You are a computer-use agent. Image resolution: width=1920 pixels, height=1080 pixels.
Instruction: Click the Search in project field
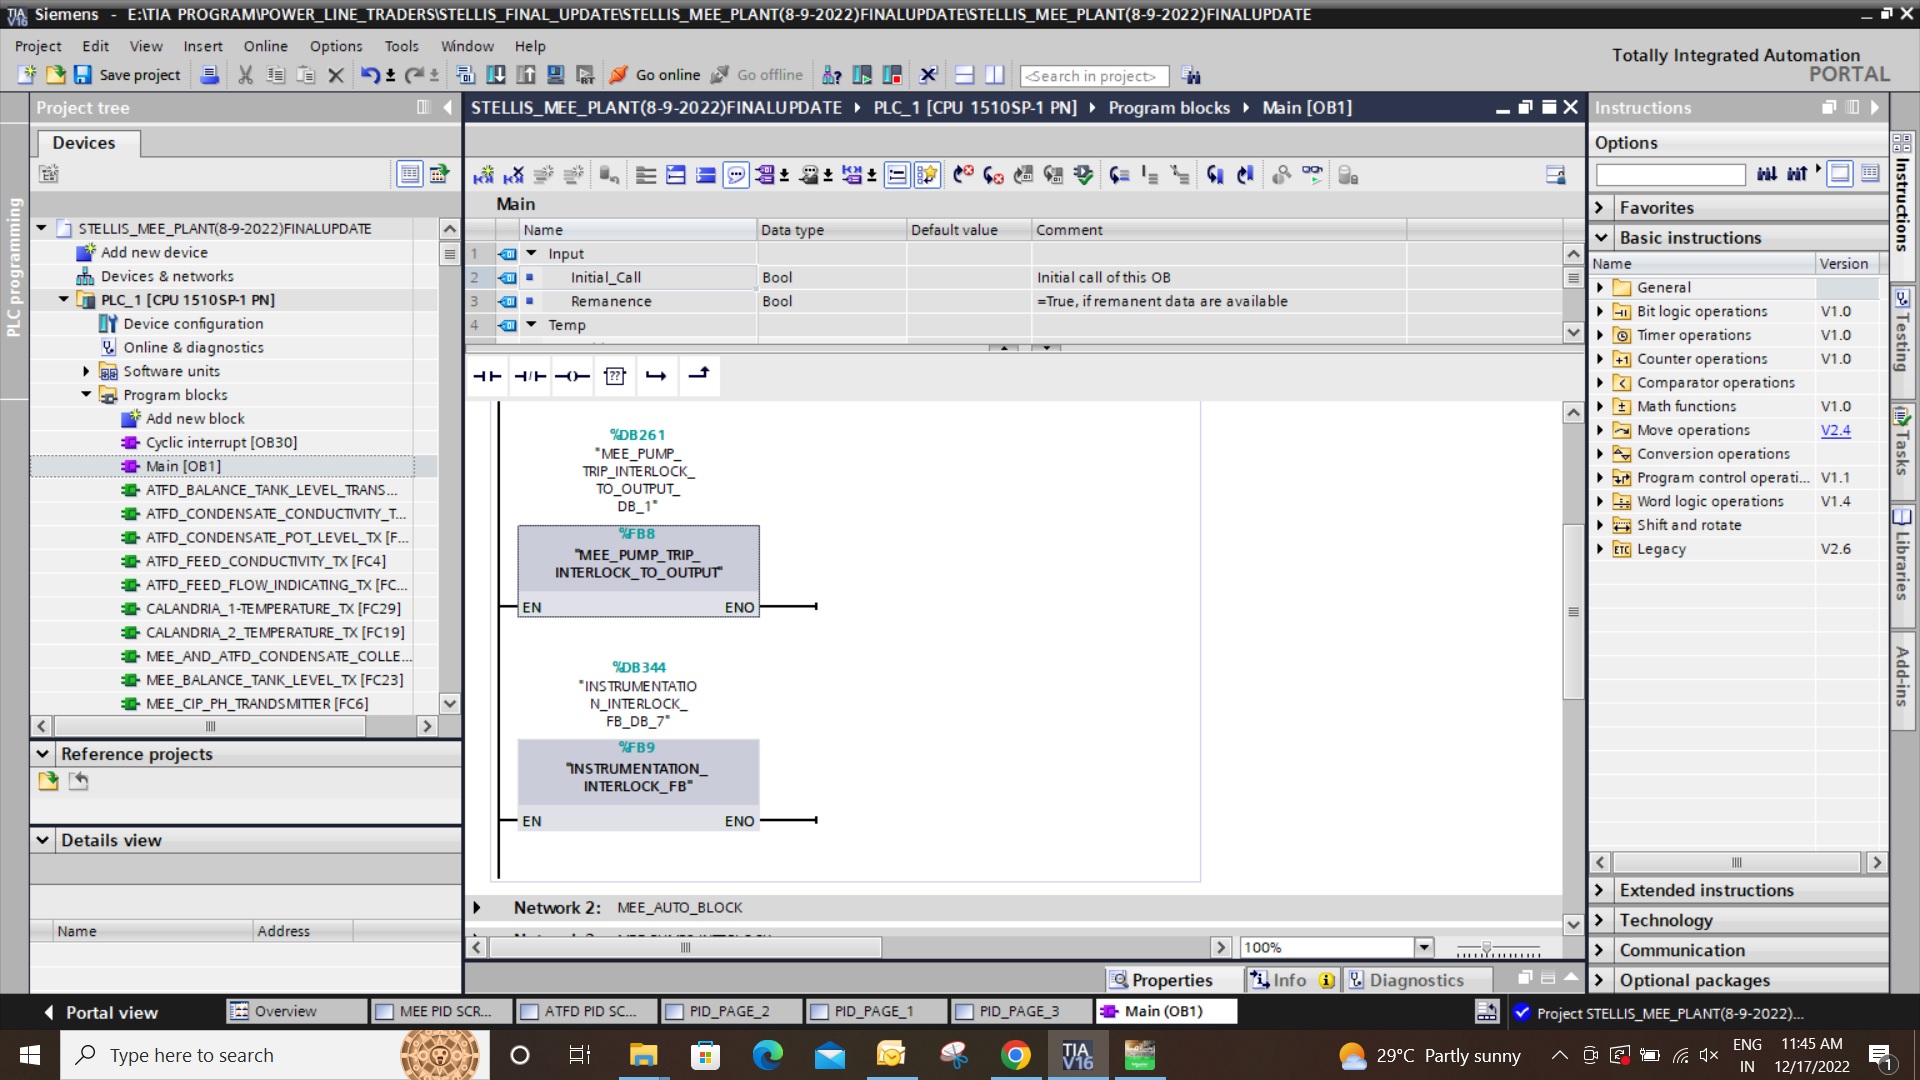1093,76
